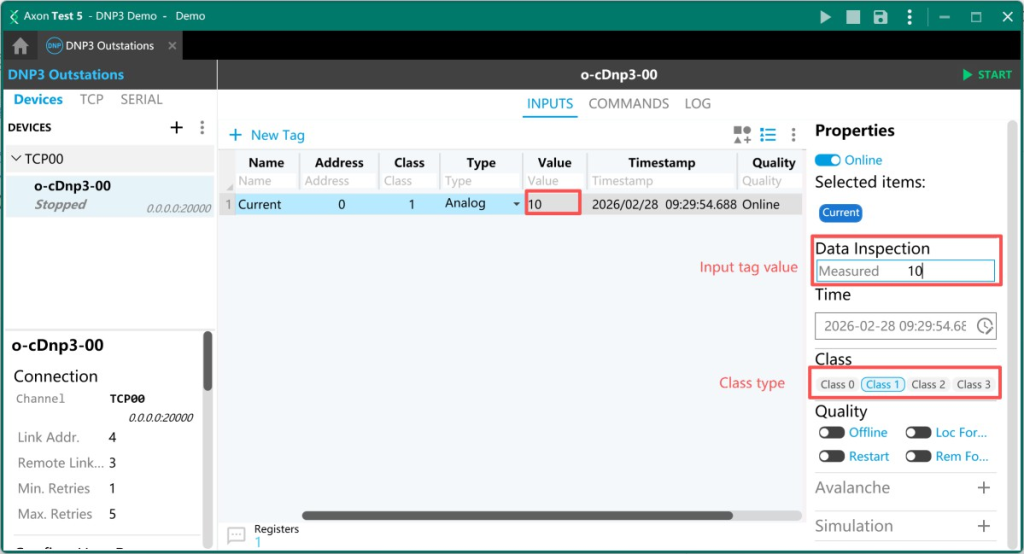
Task: Expand the Avalanche section
Action: [984, 488]
